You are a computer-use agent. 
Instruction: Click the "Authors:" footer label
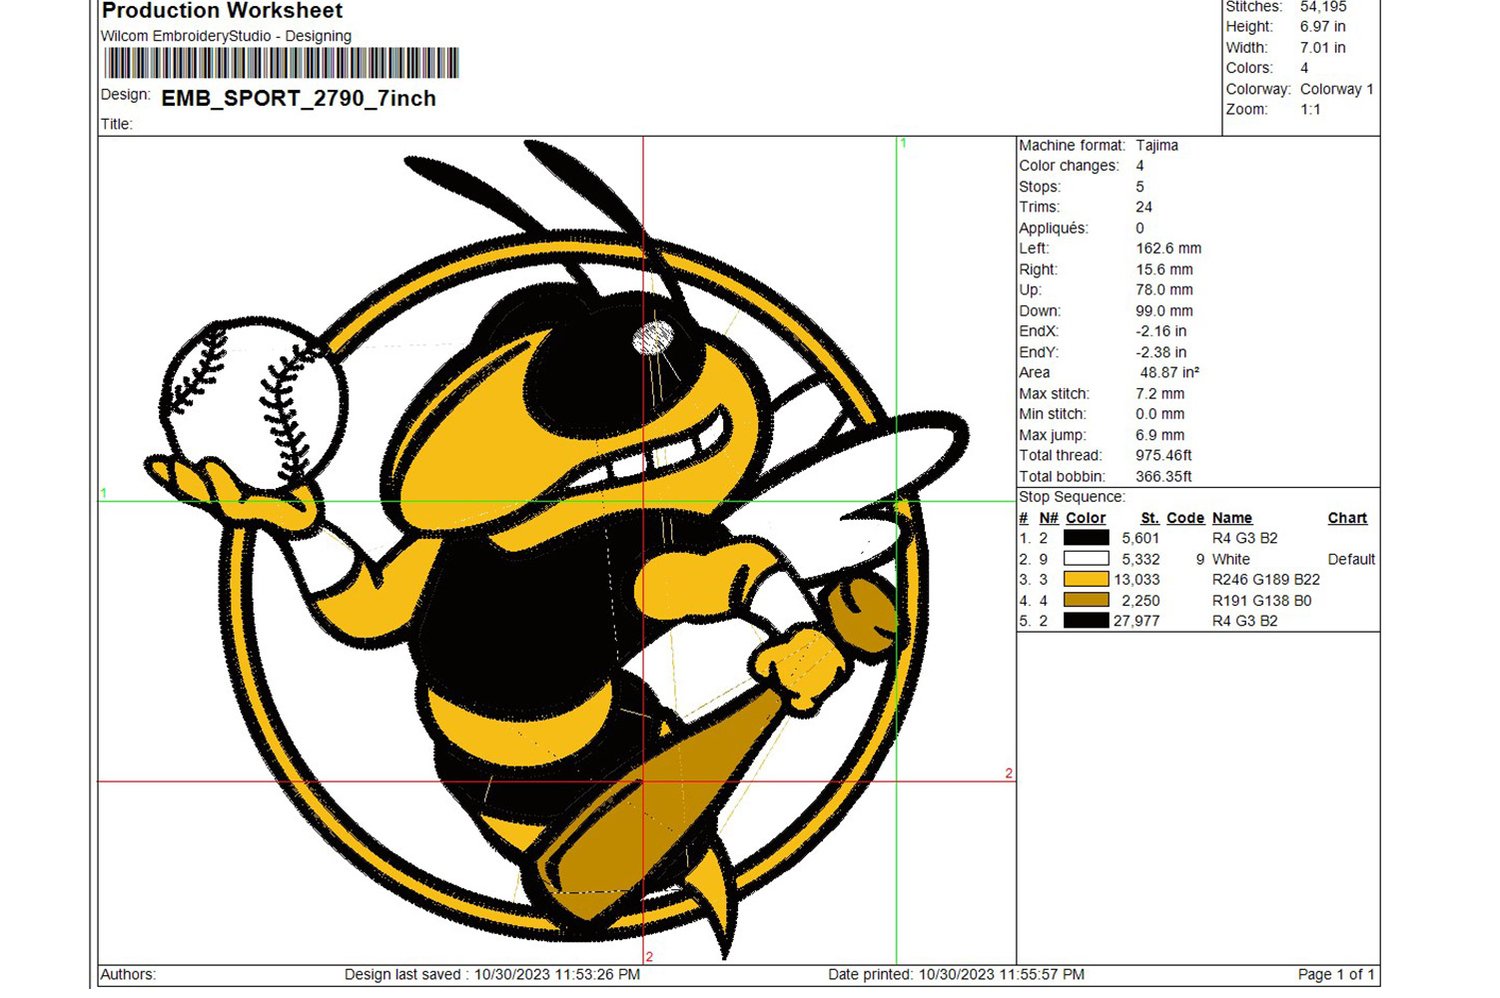coord(128,974)
